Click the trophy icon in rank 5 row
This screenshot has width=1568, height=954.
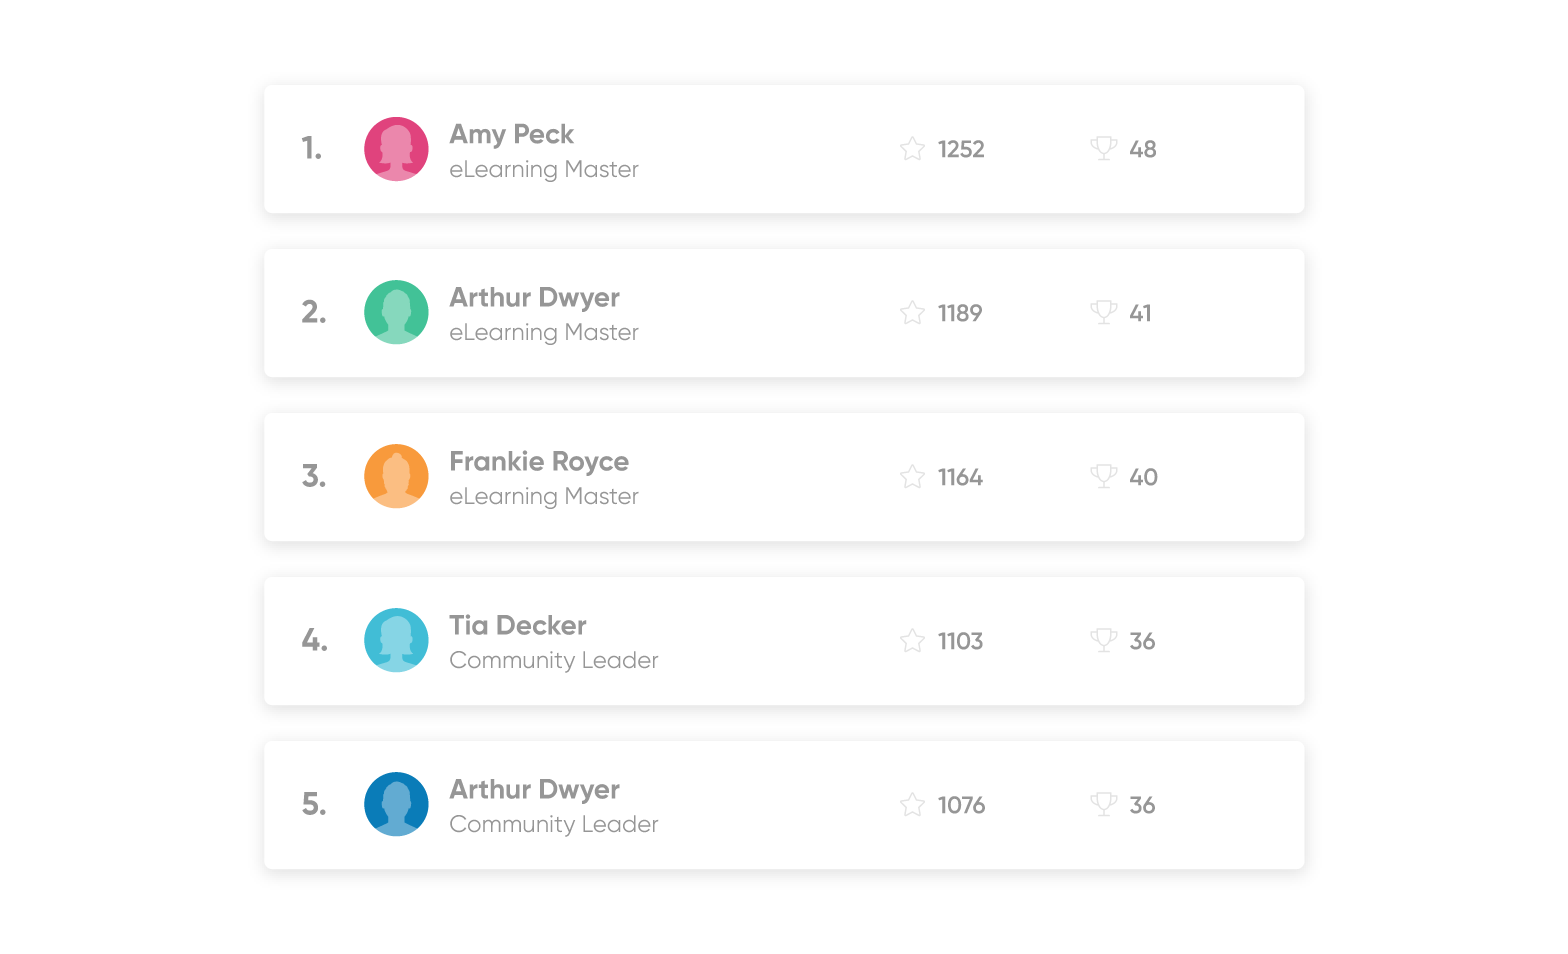point(1104,805)
